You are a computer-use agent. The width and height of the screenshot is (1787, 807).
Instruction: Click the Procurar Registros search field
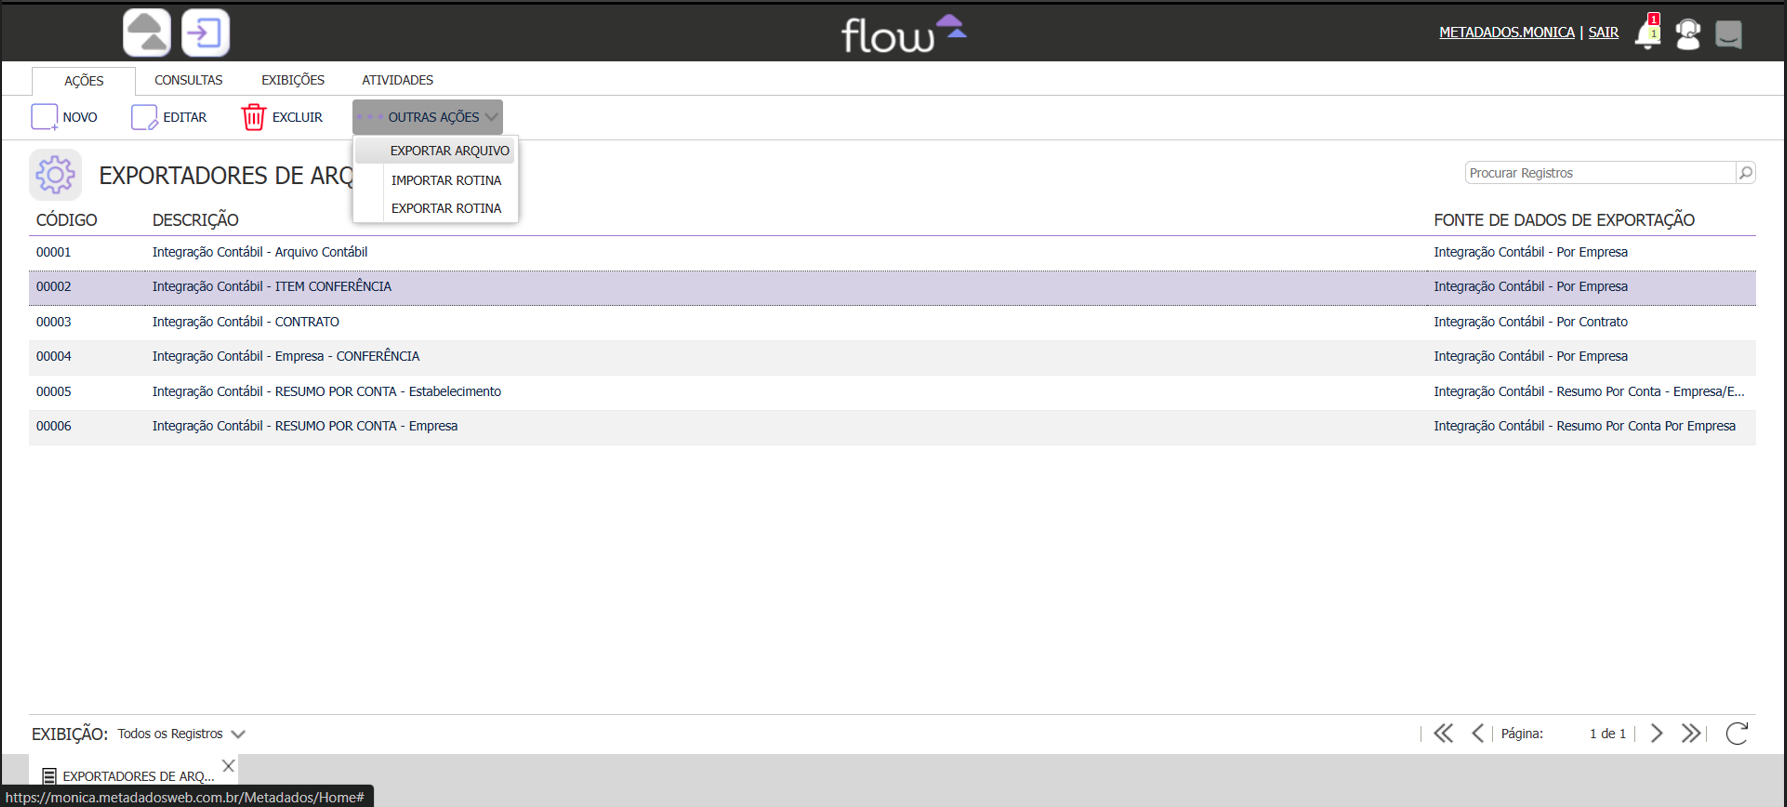[x=1600, y=173]
